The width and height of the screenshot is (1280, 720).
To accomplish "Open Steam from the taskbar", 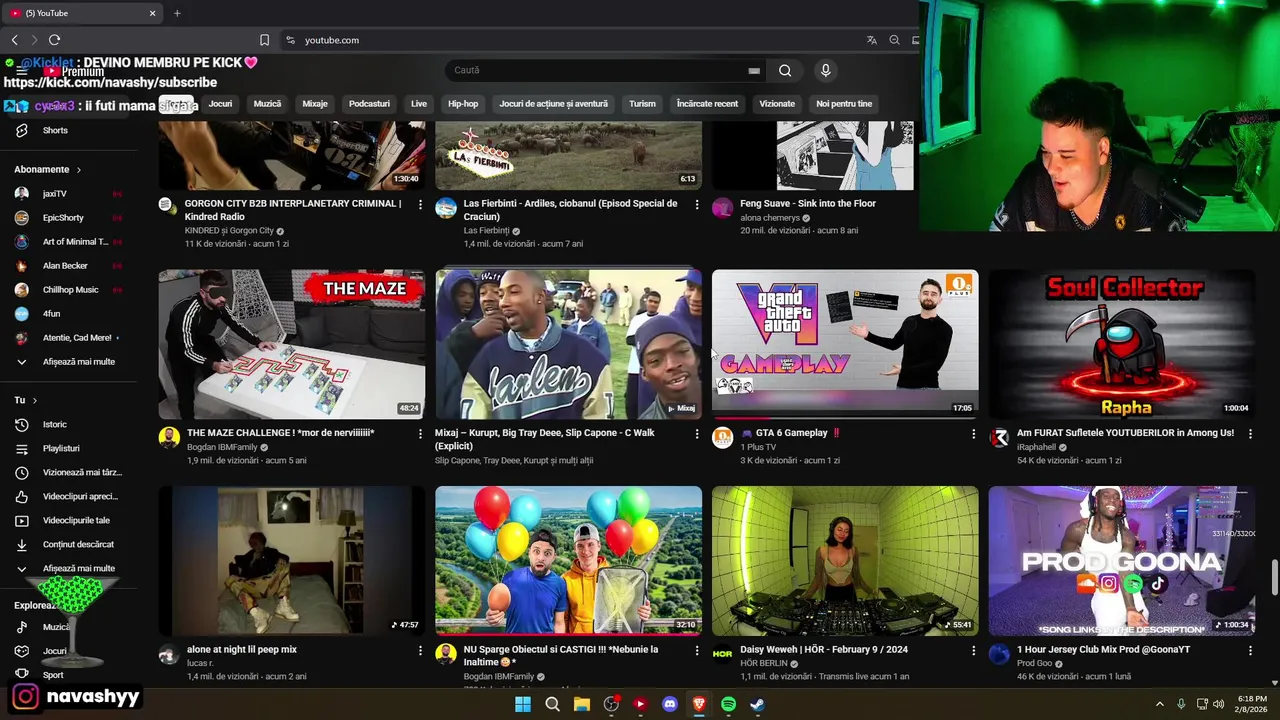I will (757, 704).
